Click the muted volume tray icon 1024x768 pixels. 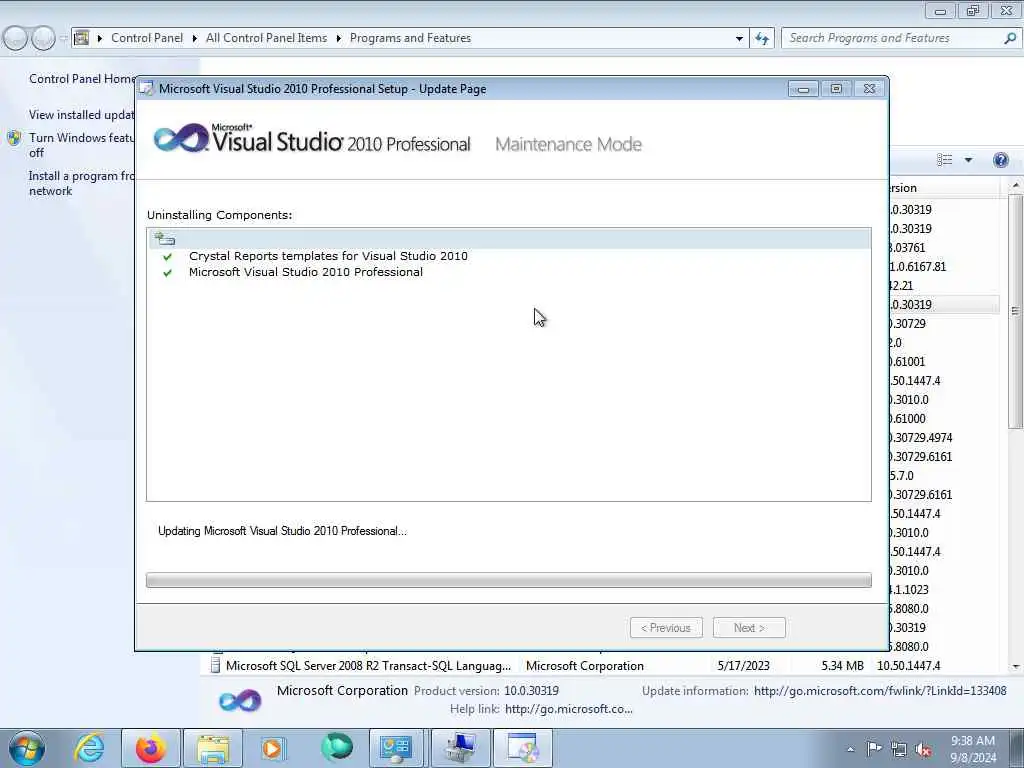coord(923,750)
